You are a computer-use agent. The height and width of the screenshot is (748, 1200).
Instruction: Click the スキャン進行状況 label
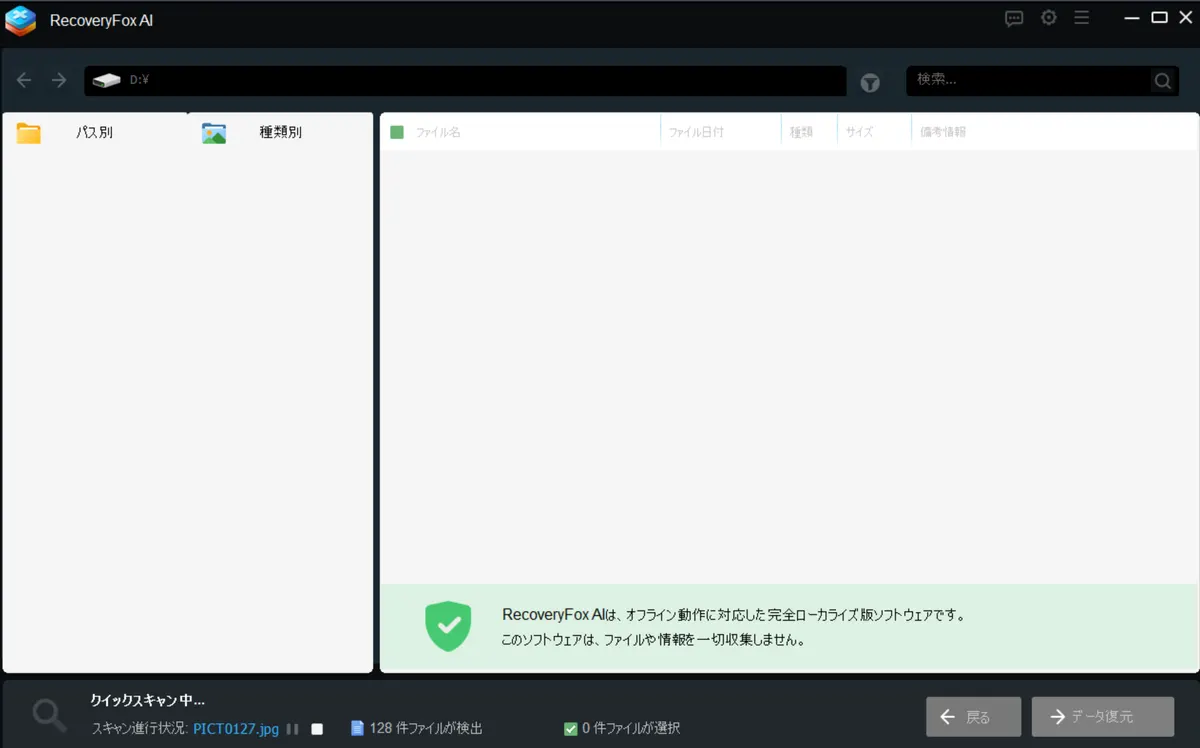click(140, 729)
